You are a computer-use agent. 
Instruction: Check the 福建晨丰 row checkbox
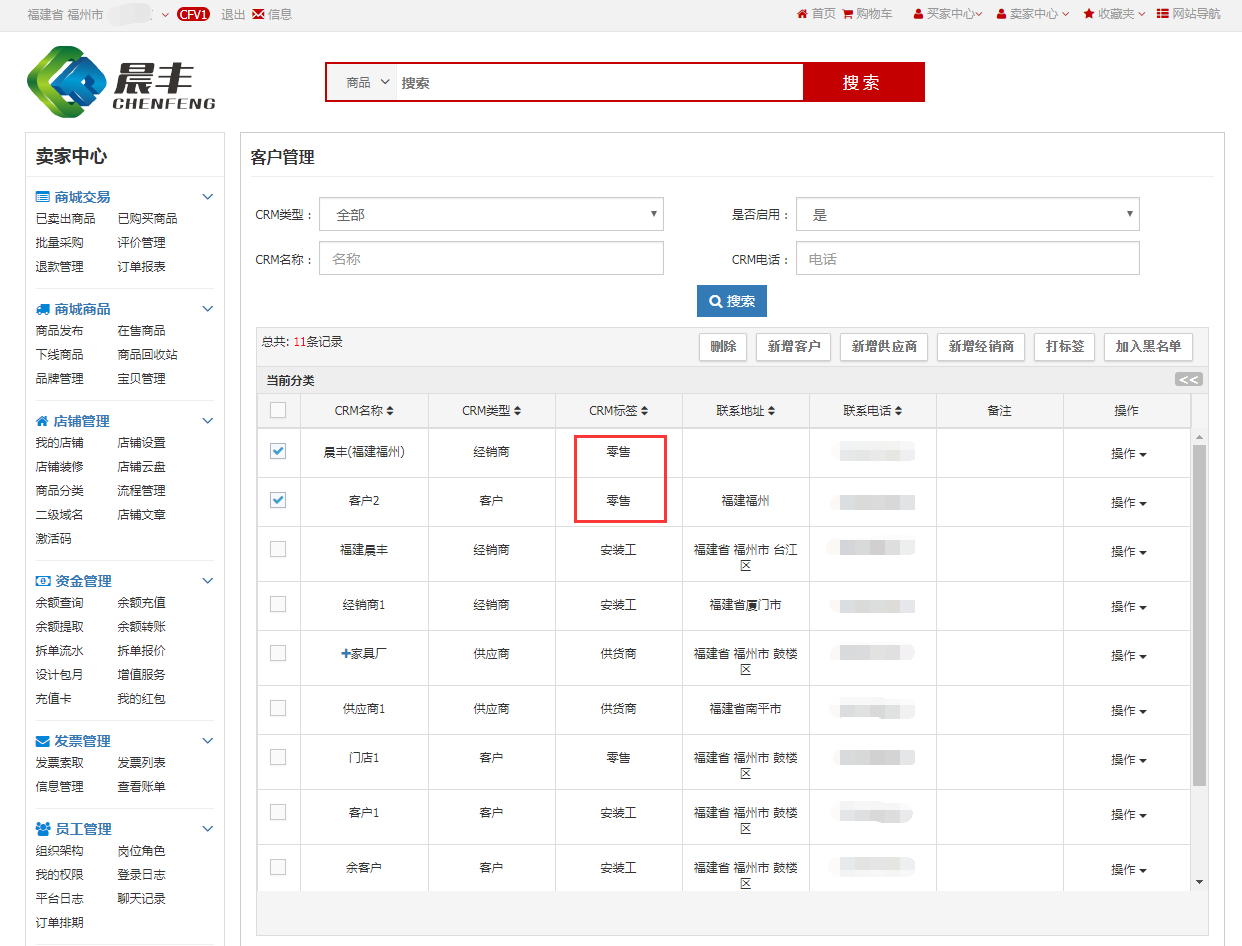(278, 549)
